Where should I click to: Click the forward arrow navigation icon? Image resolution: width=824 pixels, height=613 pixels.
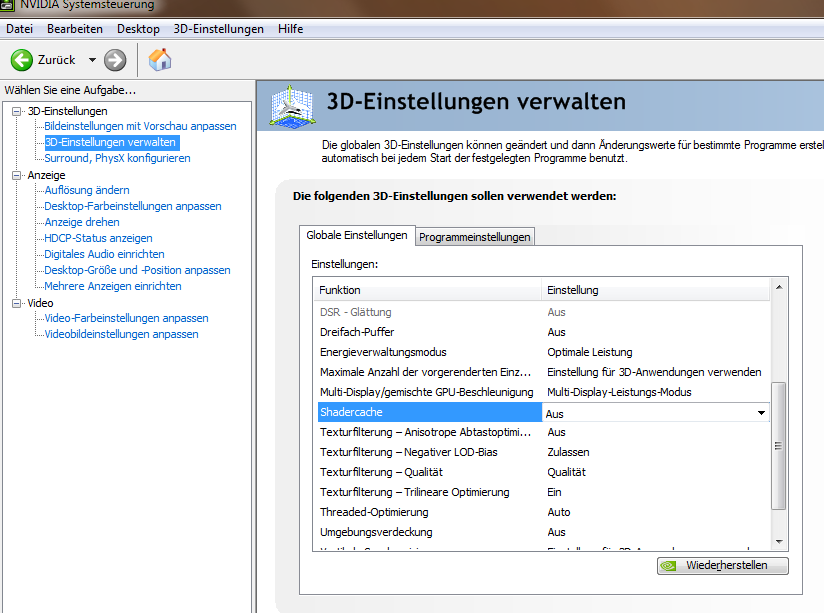(x=115, y=60)
